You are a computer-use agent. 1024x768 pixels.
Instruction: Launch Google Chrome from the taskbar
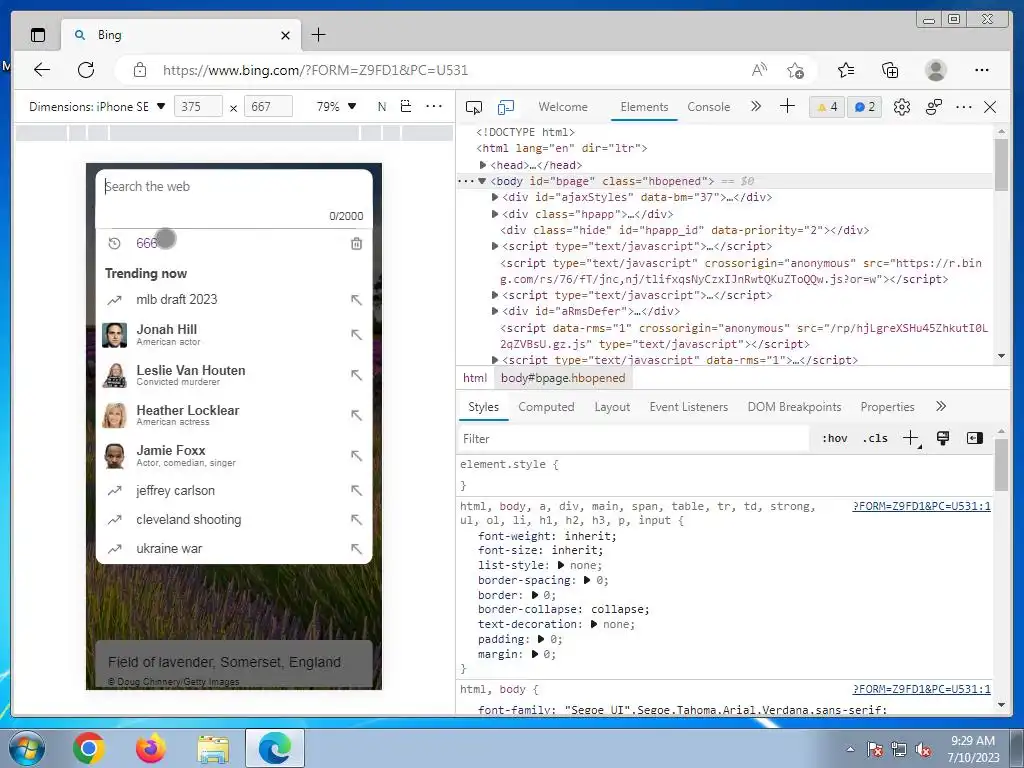coord(89,748)
